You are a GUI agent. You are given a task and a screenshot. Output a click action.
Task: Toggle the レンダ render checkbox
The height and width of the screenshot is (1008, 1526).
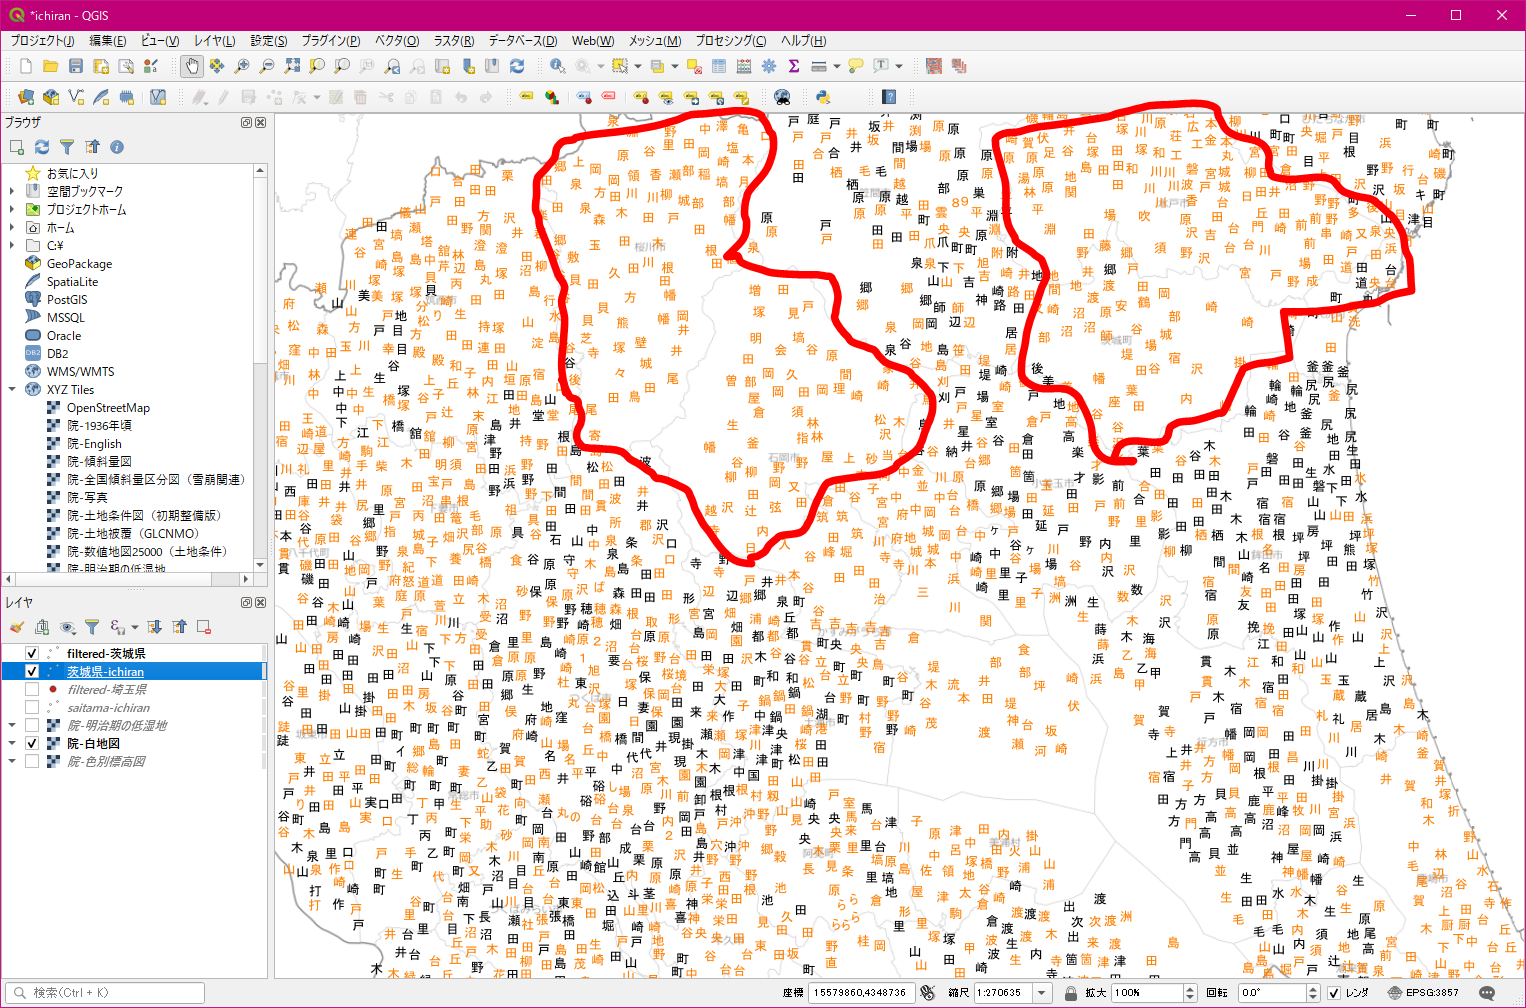(1334, 993)
